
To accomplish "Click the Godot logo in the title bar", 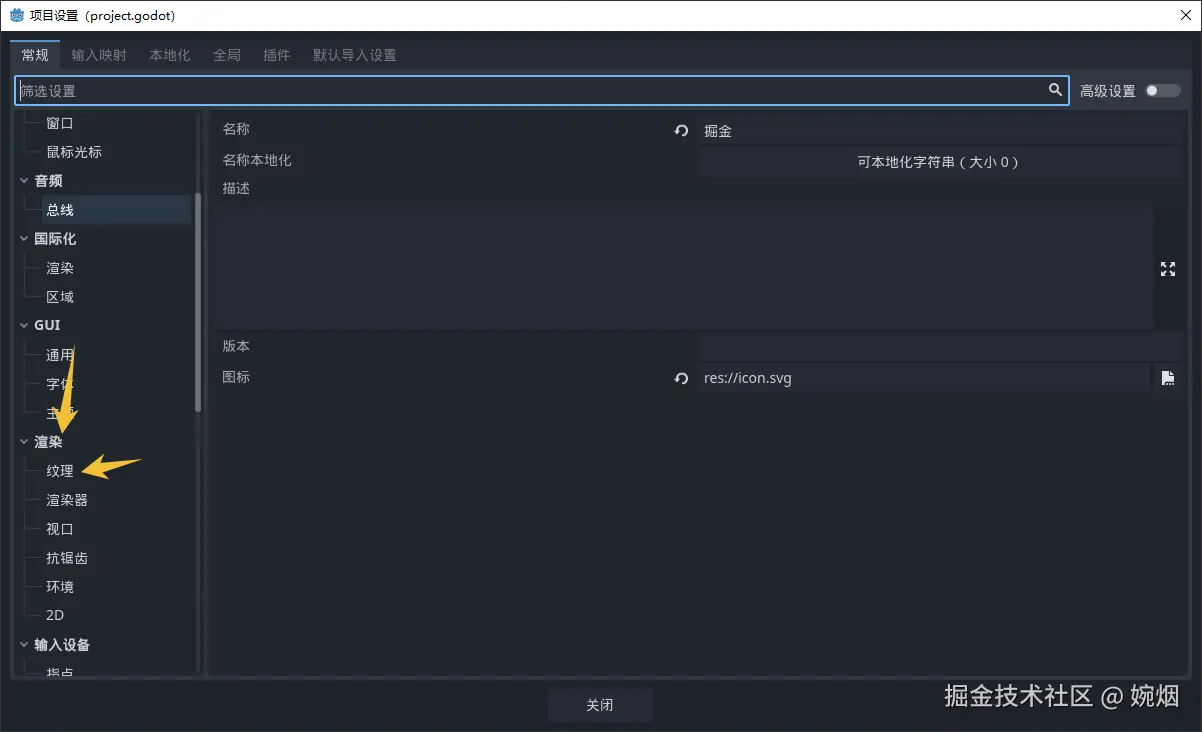I will 16,15.
